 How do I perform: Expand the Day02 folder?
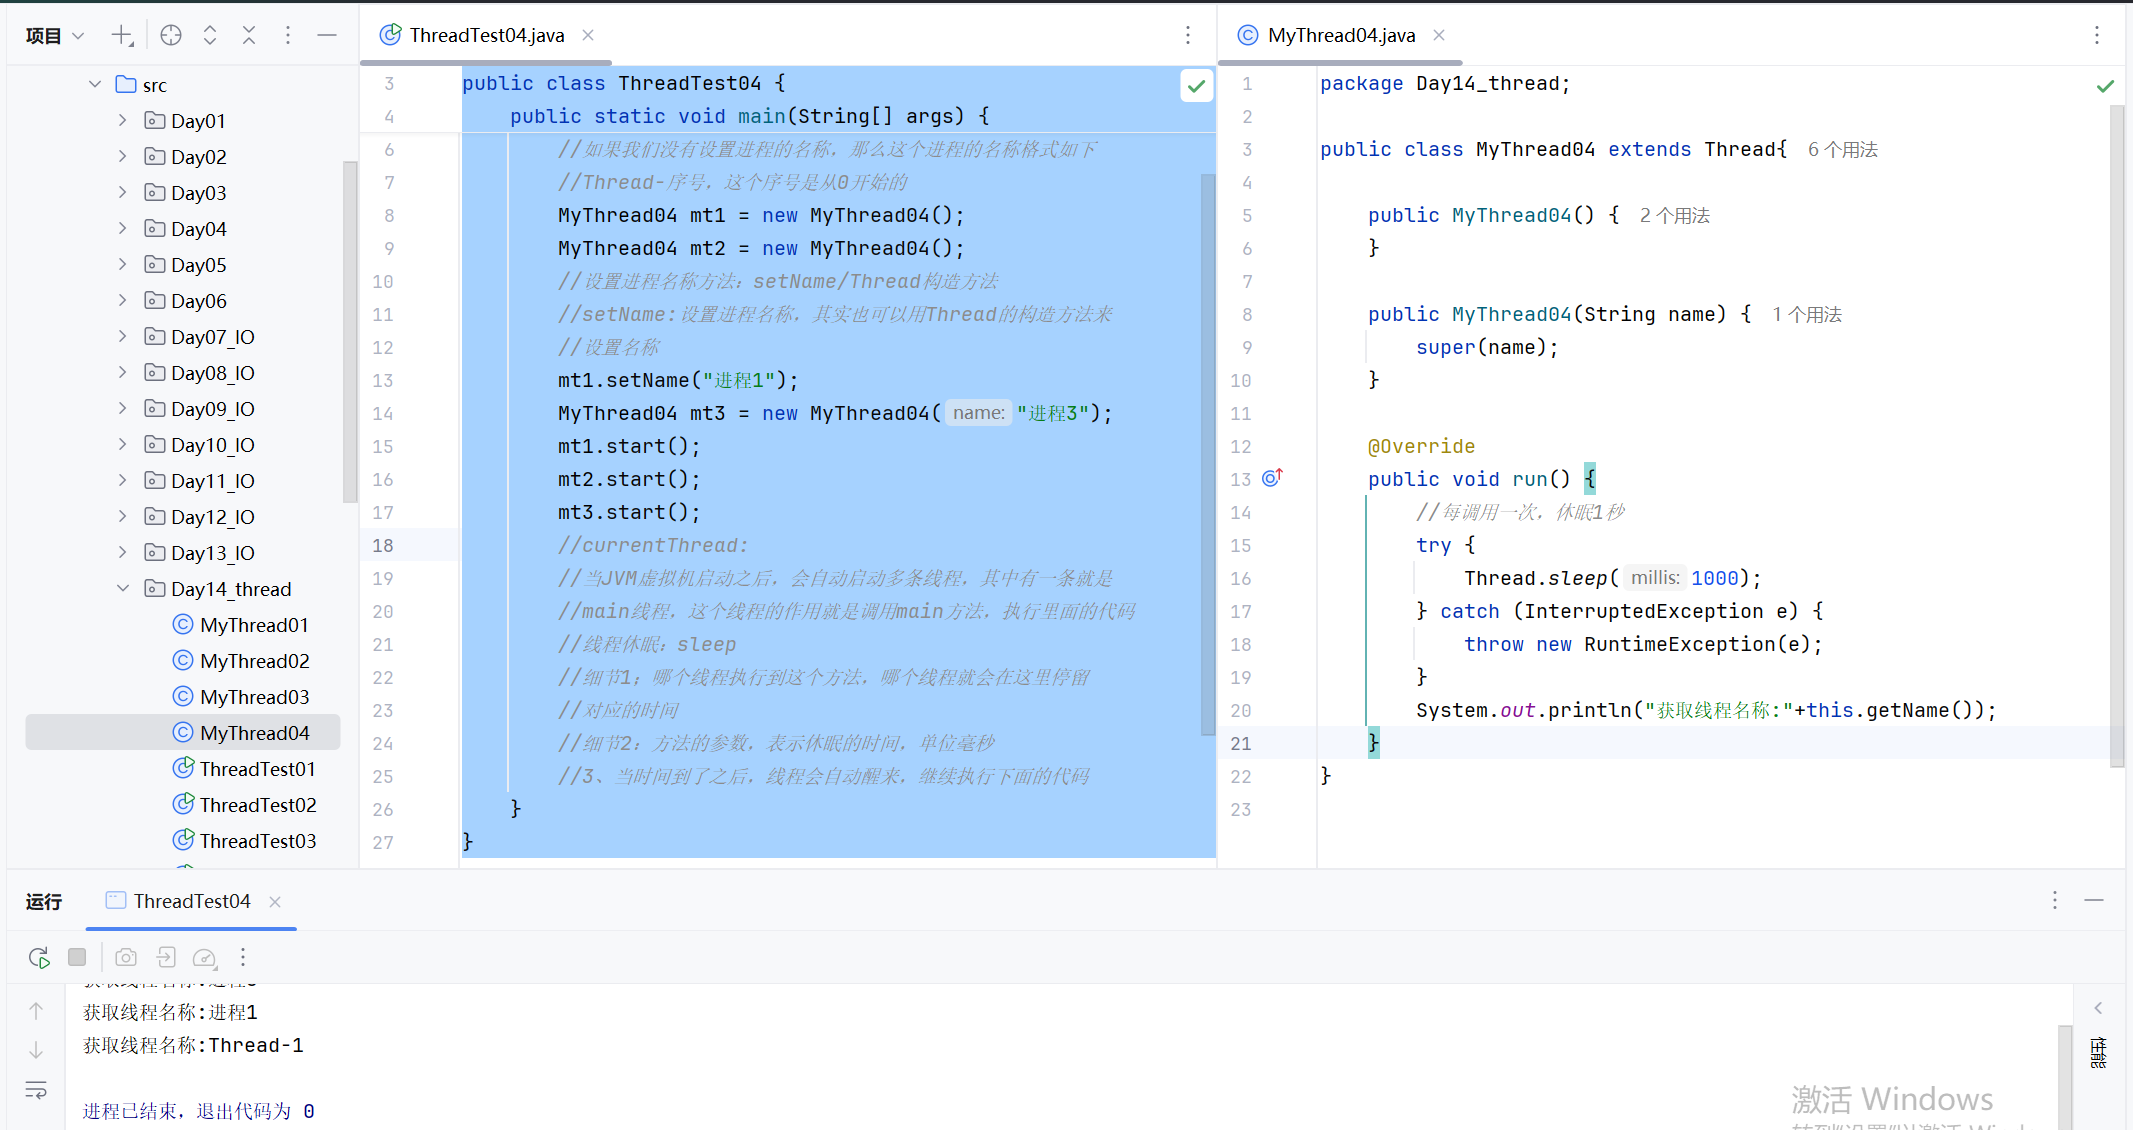click(x=122, y=156)
